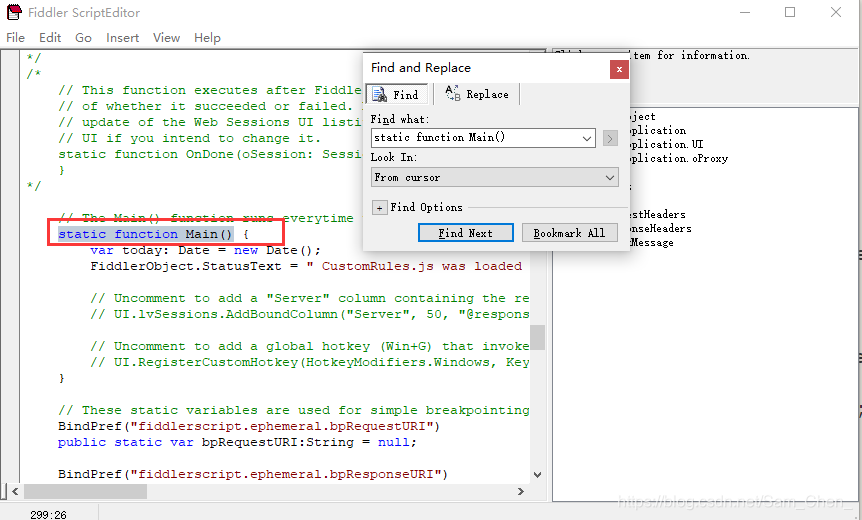Click the horizontal scrollbar thumb
The width and height of the screenshot is (862, 520).
click(x=85, y=491)
